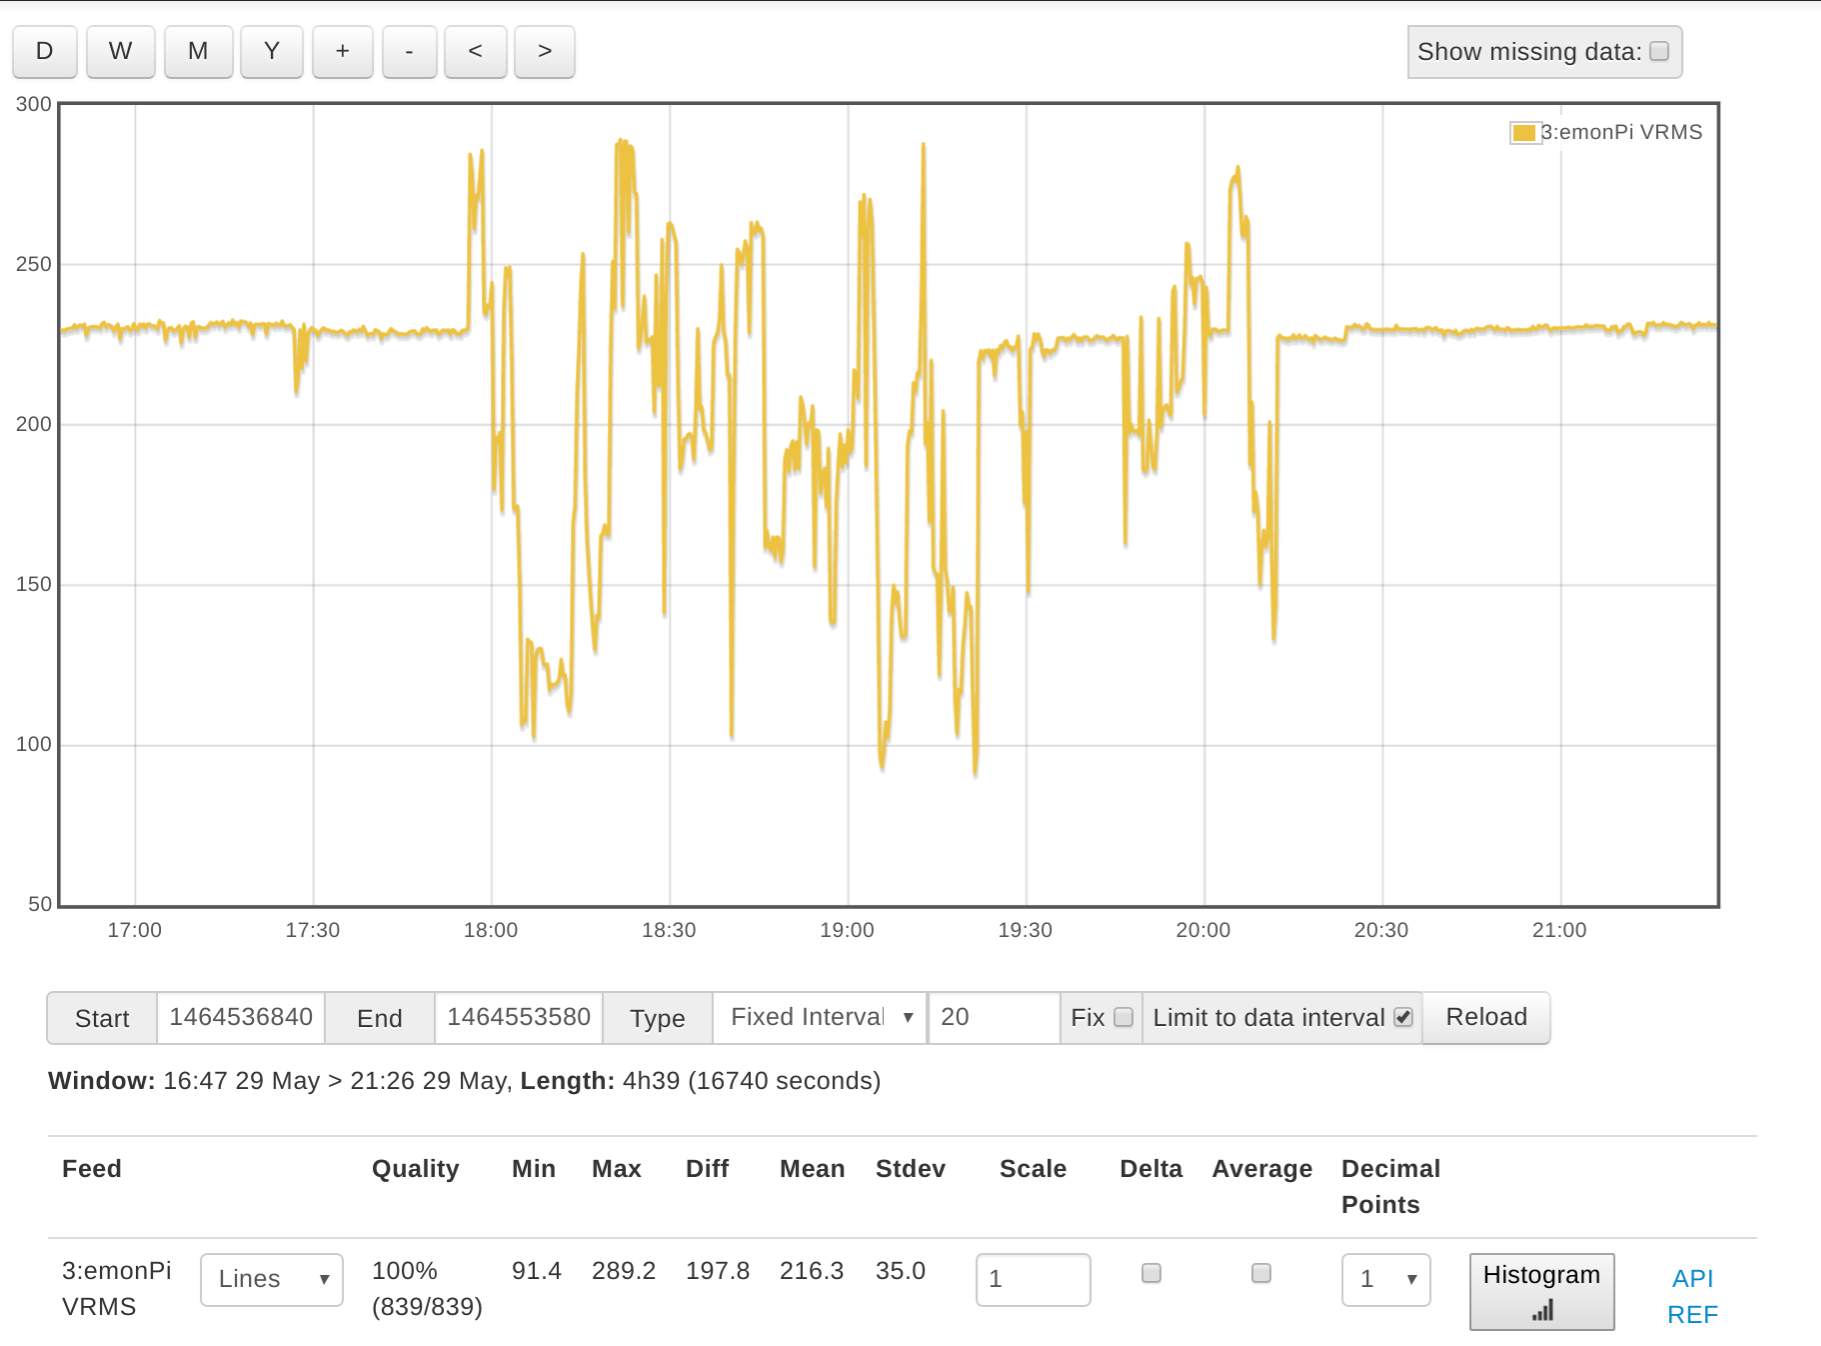Click the Stdev value 35.0
Screen dimensions: 1821x1346
[900, 1271]
